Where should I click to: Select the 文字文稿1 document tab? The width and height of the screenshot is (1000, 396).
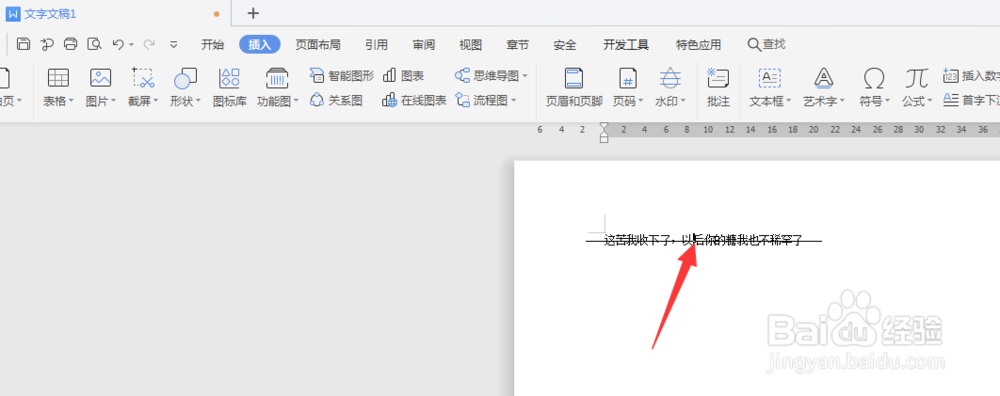pos(115,13)
